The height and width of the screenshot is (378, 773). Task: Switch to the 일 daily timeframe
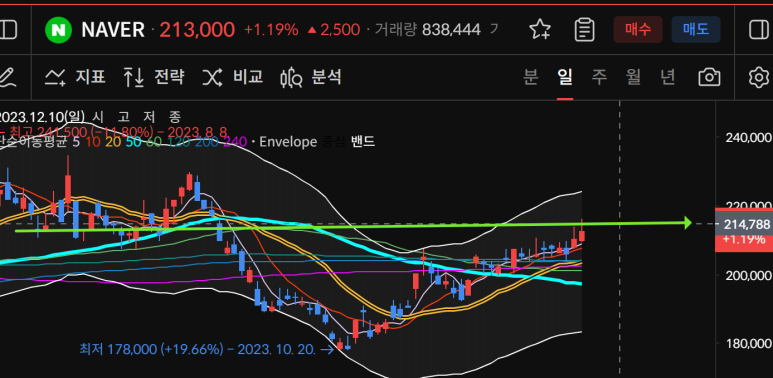point(565,77)
